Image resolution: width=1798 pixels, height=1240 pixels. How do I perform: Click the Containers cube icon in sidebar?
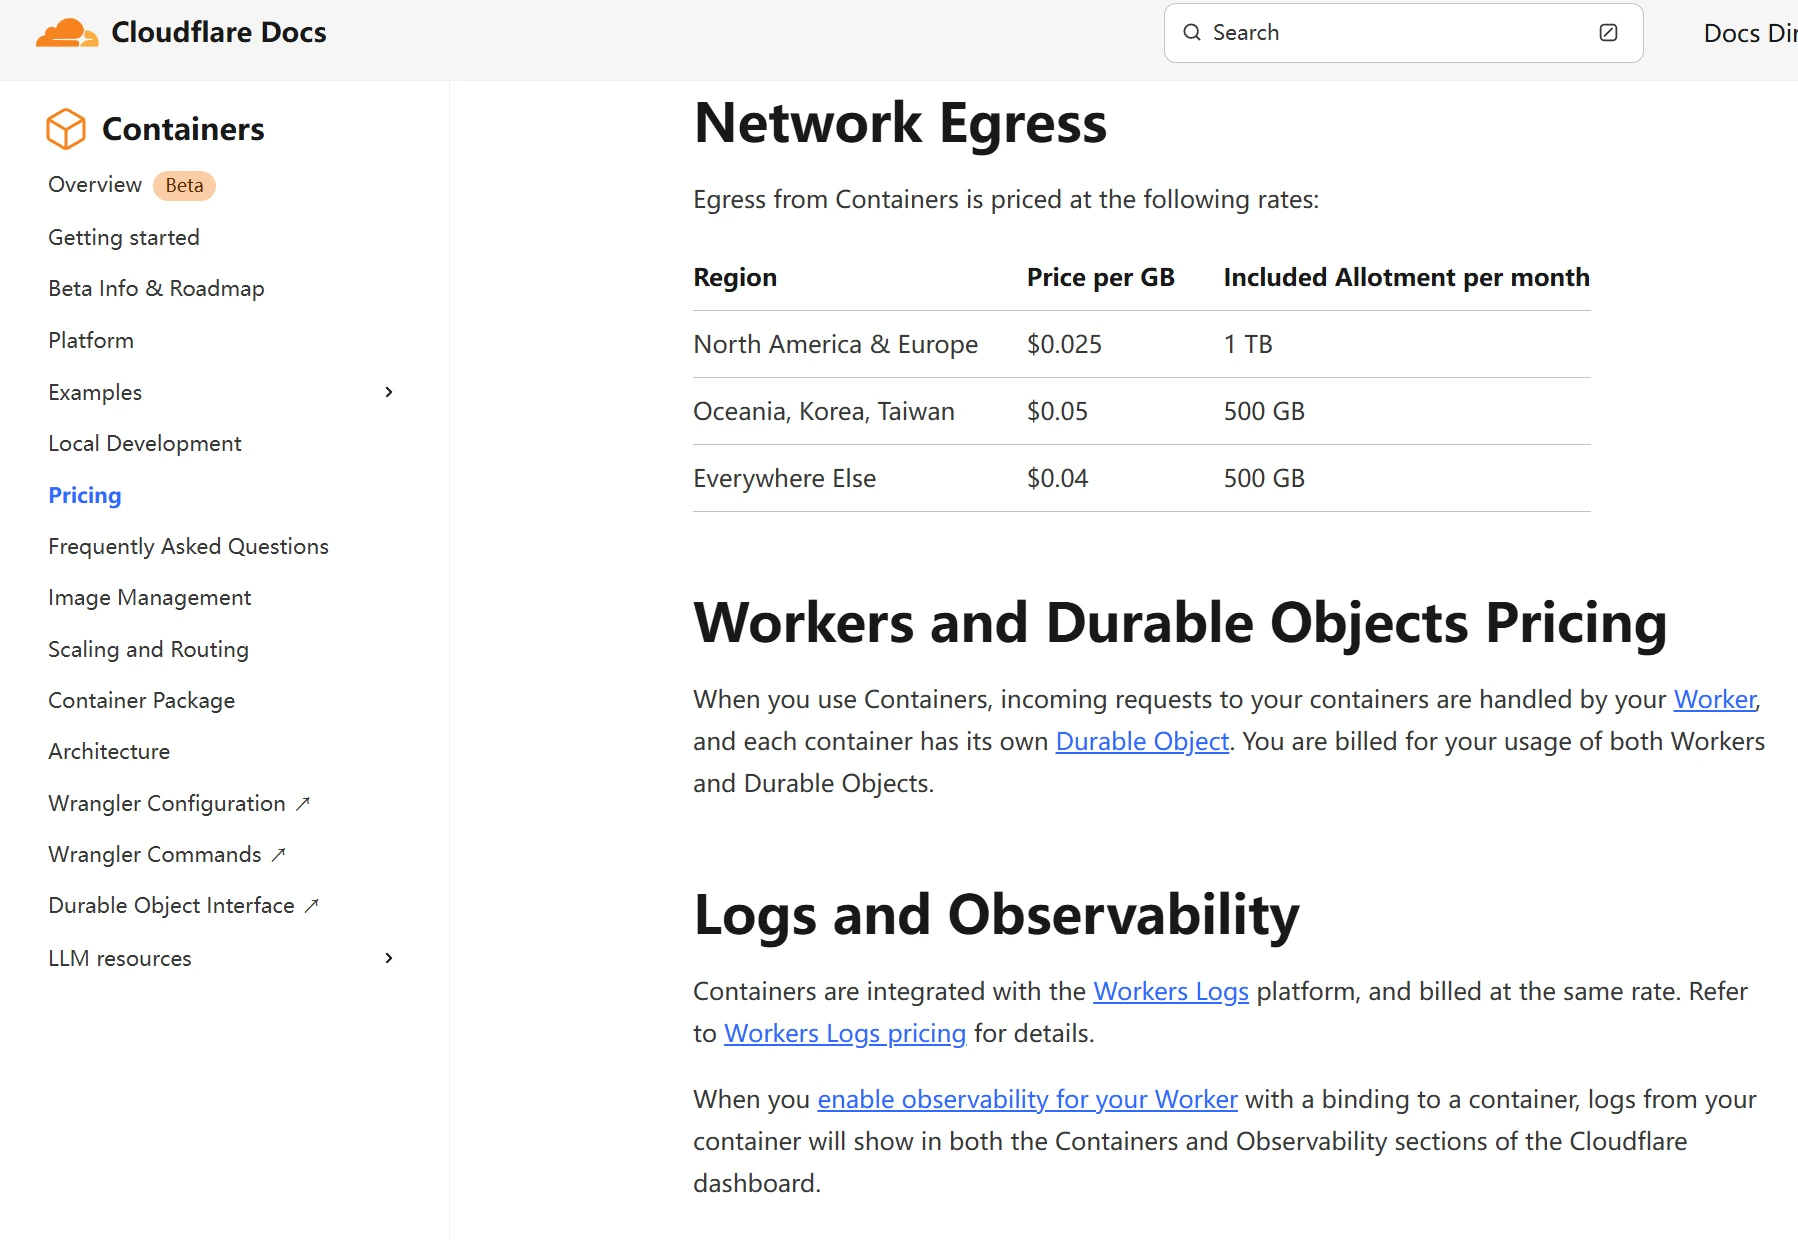[x=66, y=129]
